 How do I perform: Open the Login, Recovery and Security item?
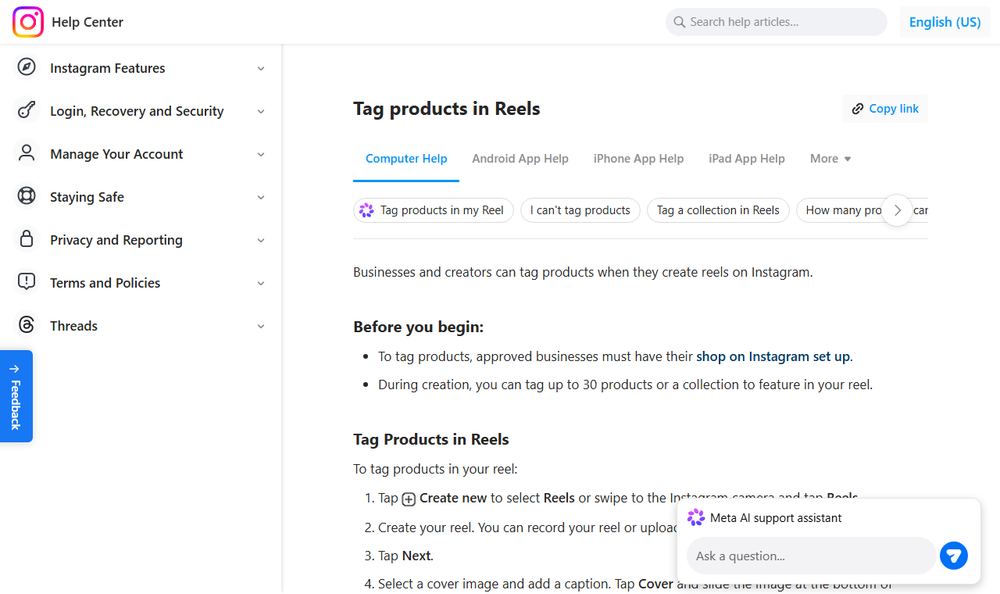(140, 111)
